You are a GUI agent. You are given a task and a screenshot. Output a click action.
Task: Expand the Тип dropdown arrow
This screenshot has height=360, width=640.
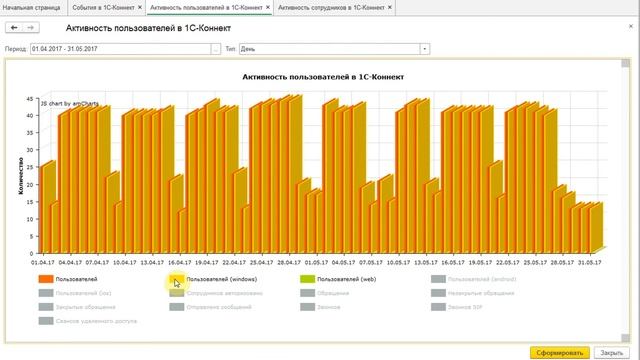click(424, 49)
